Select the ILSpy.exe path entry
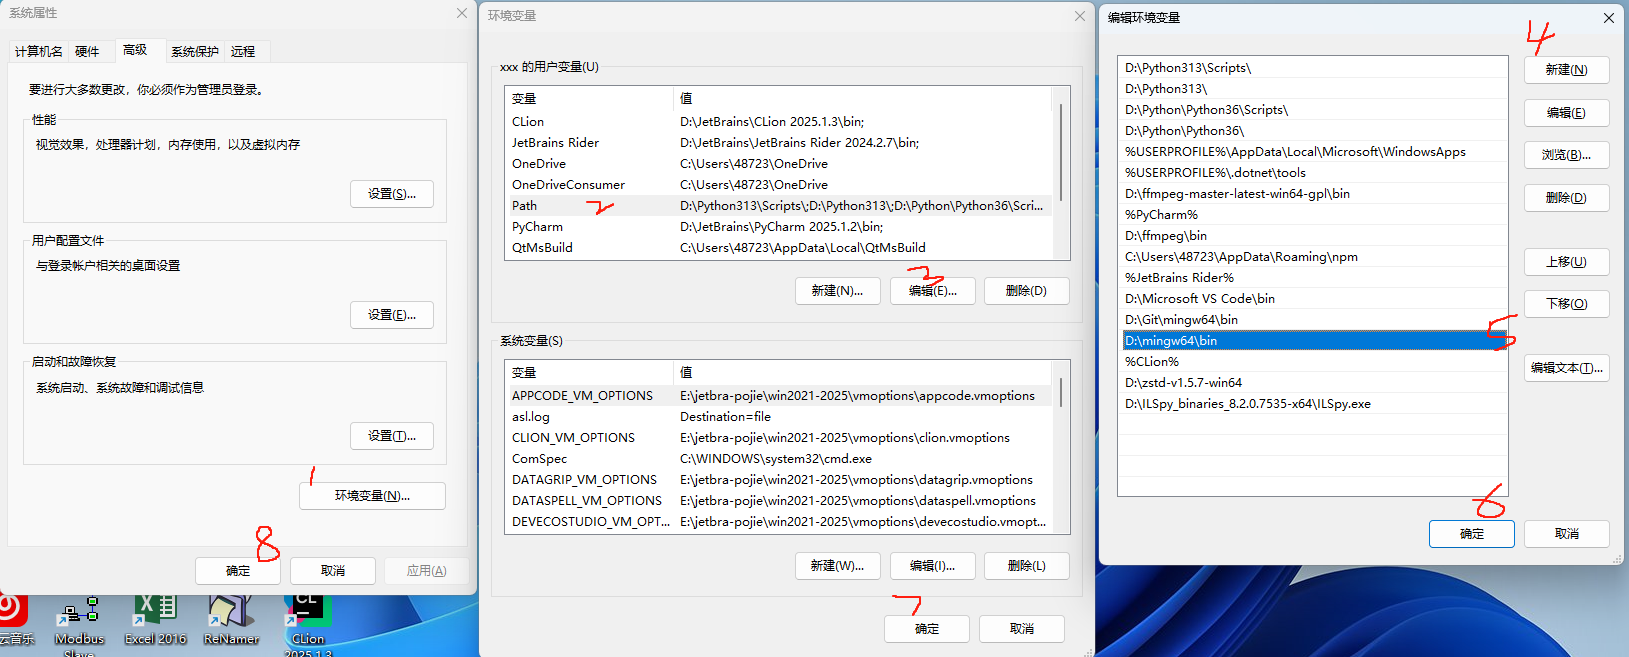The height and width of the screenshot is (657, 1629). [1313, 404]
